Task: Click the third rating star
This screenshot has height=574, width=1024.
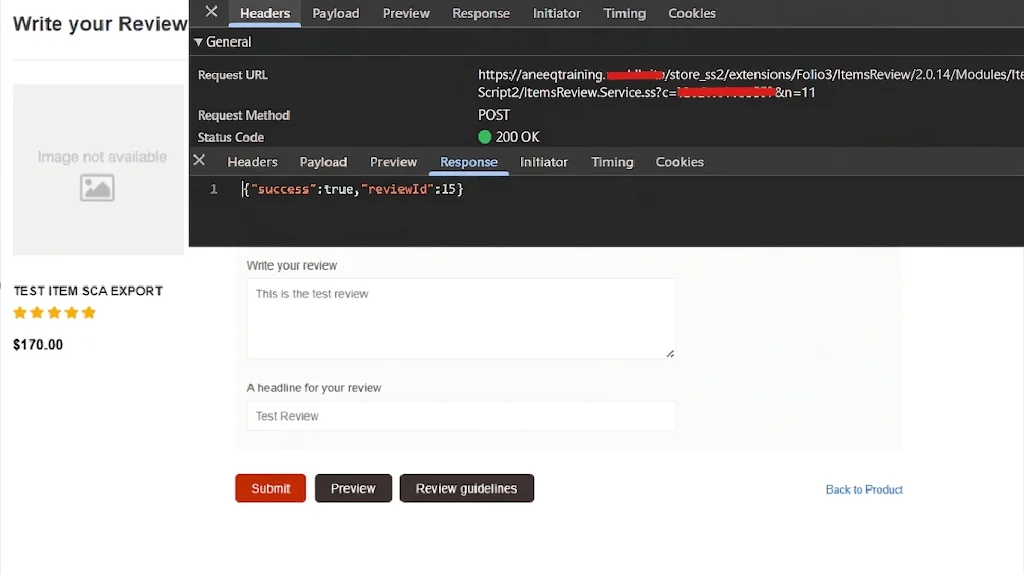Action: tap(54, 313)
